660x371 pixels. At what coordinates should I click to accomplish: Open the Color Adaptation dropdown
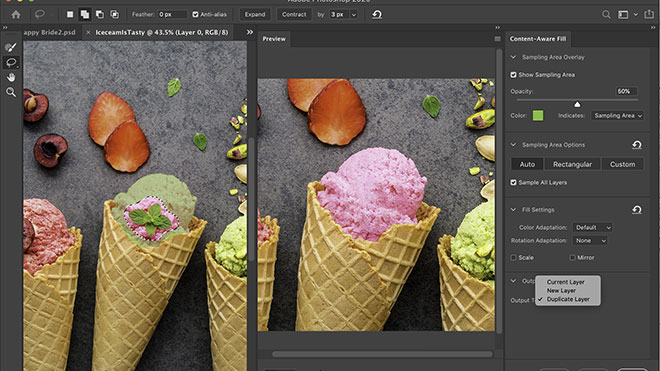pos(592,228)
